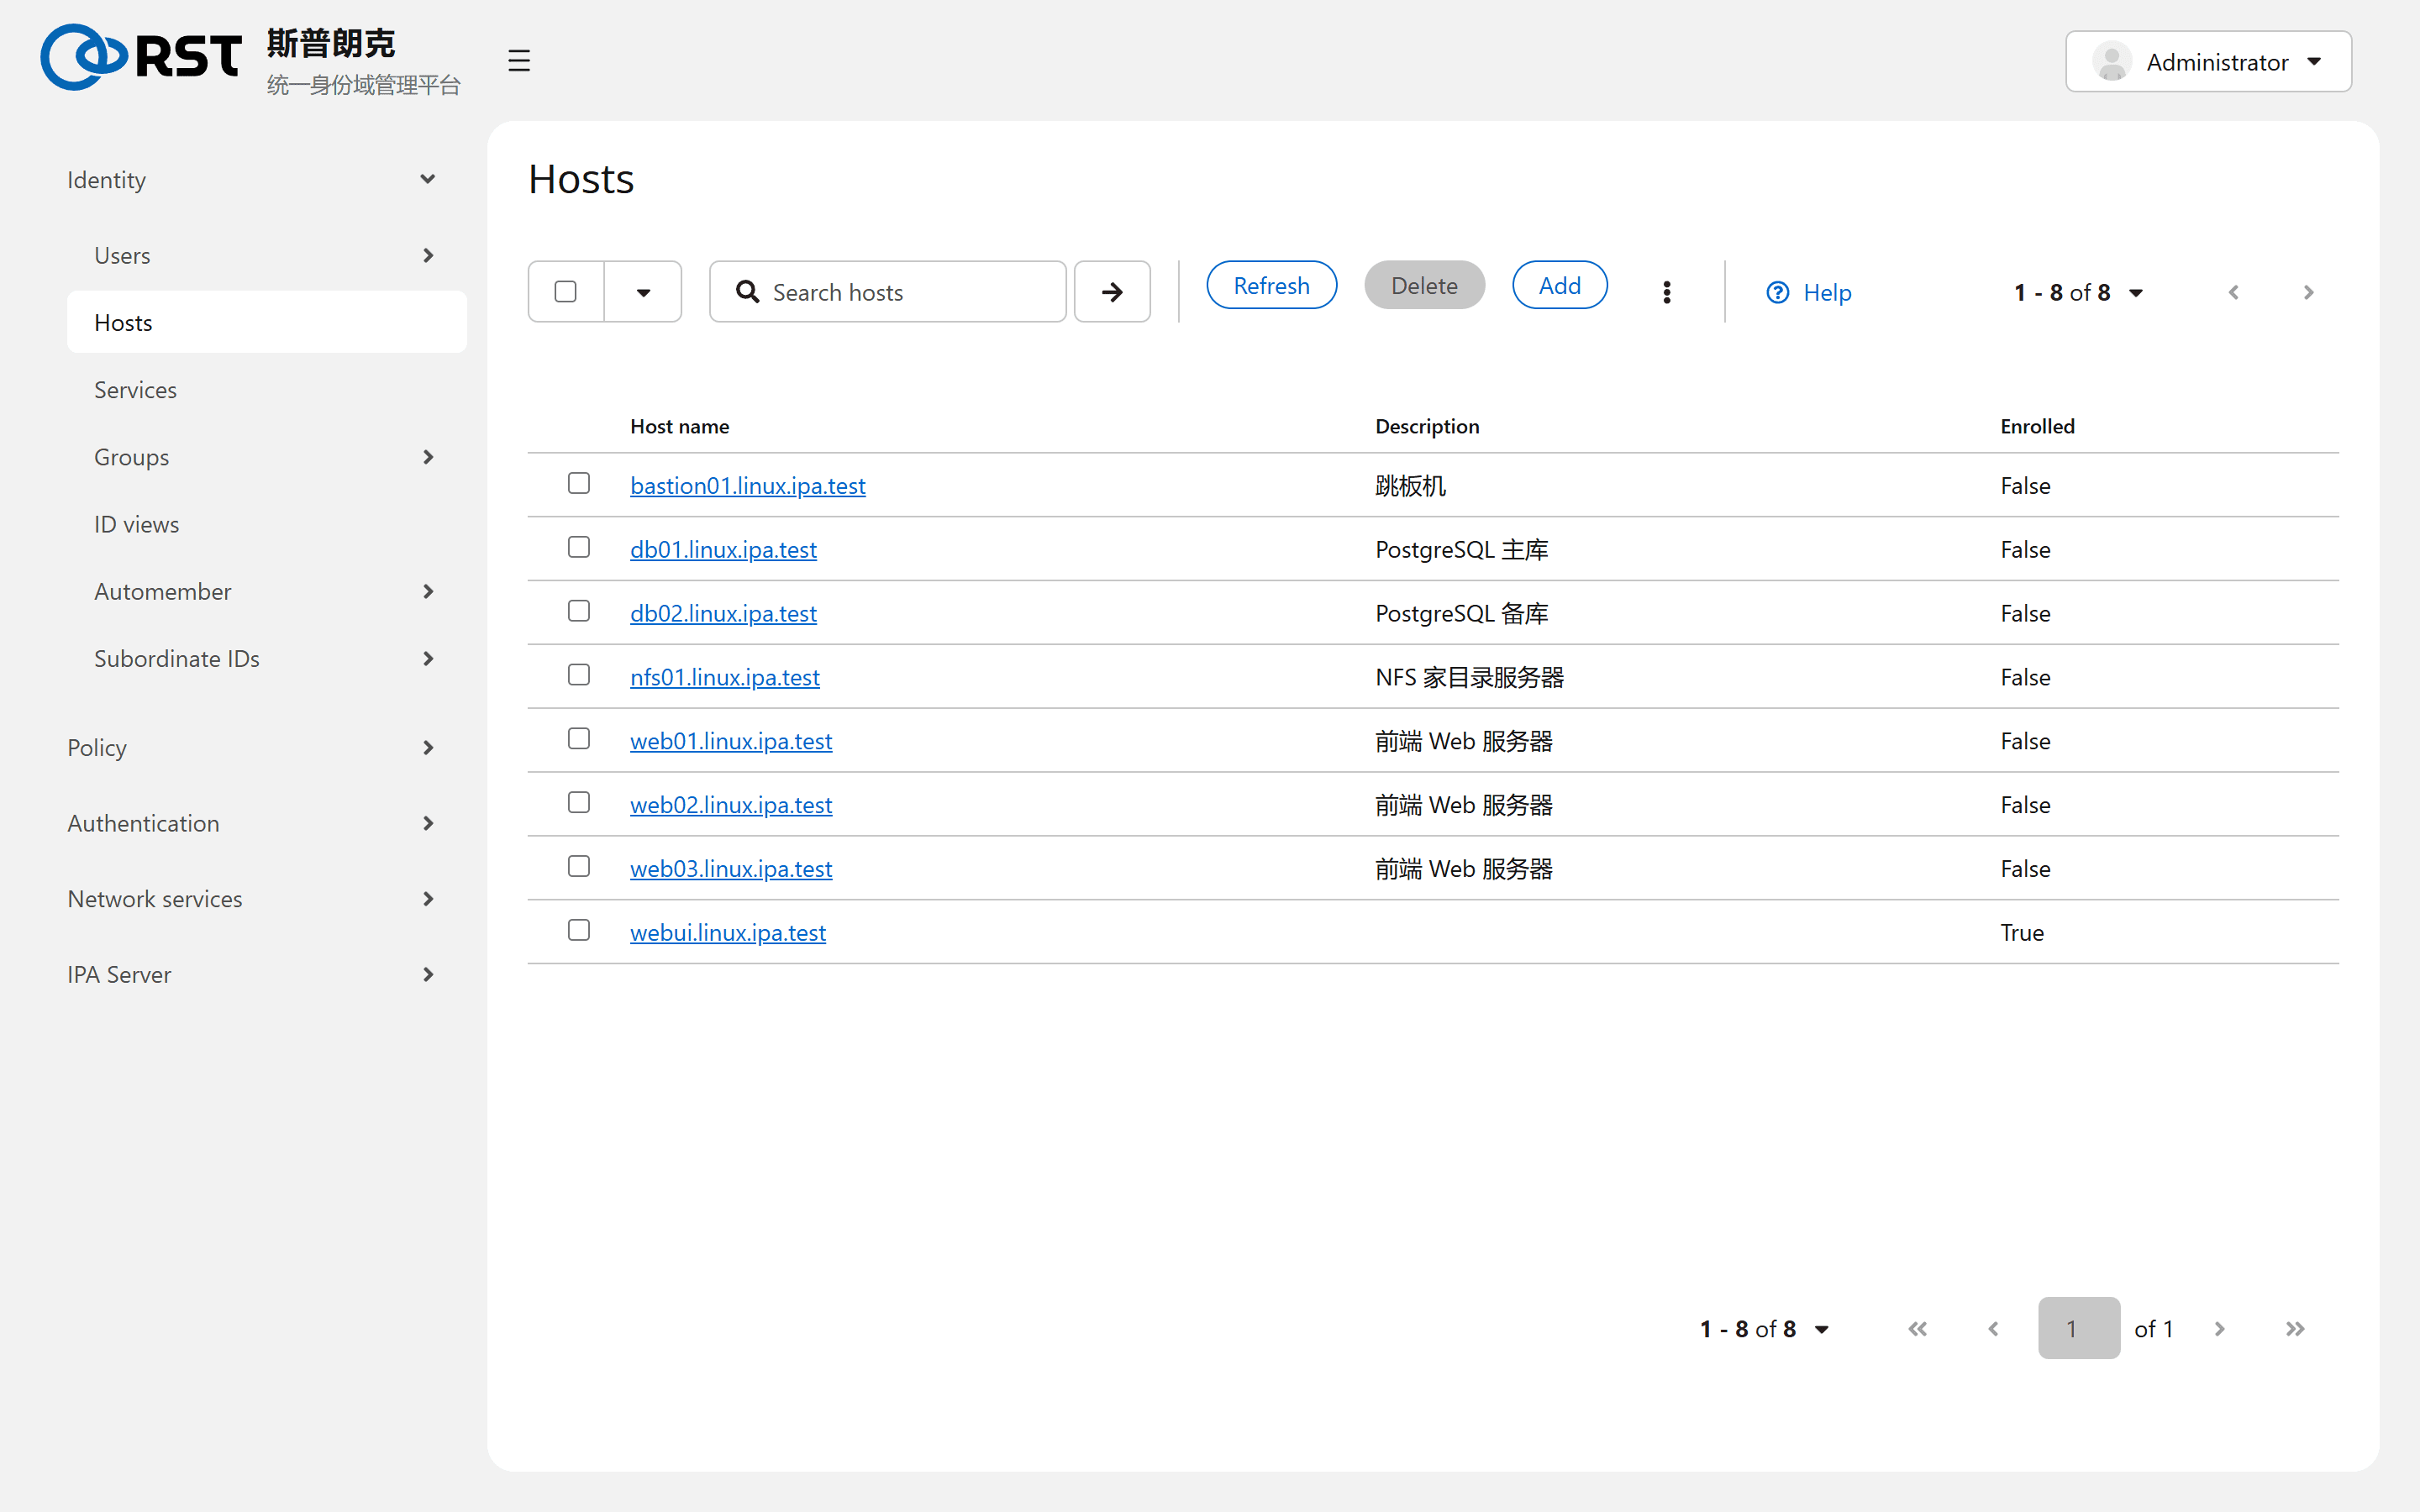
Task: Click the Delete button
Action: 1424,286
